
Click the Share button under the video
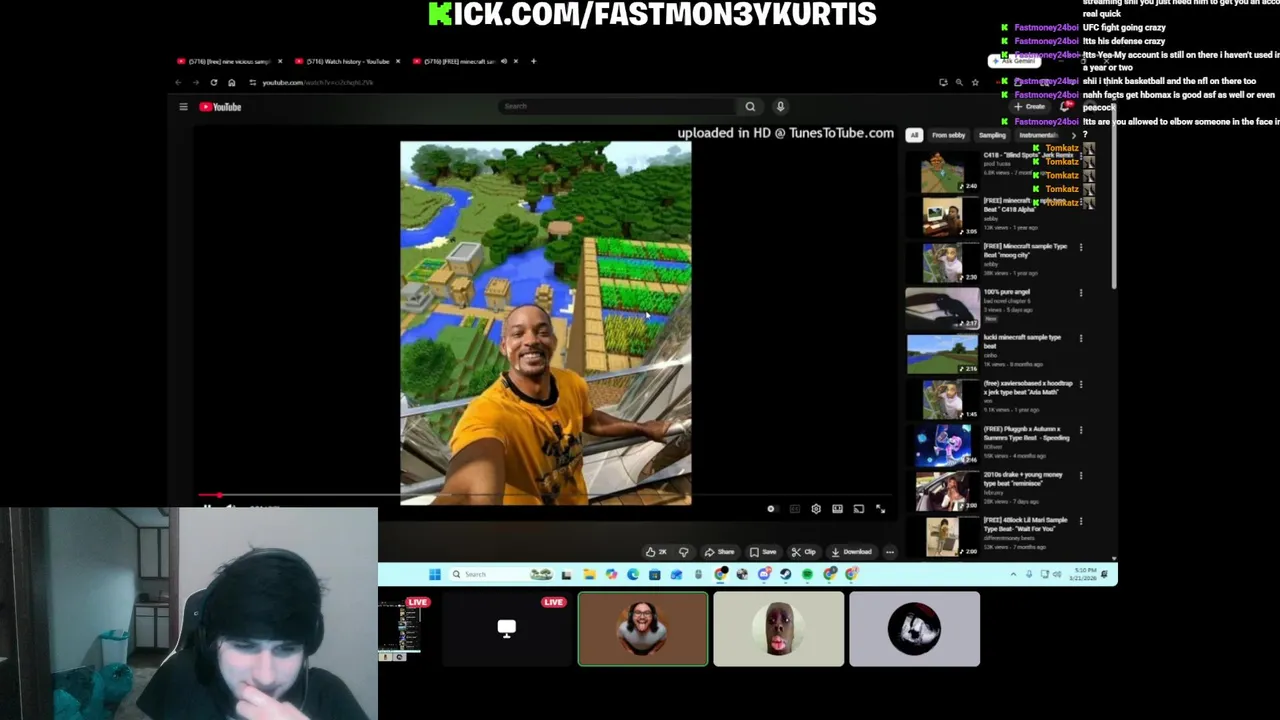click(x=719, y=552)
